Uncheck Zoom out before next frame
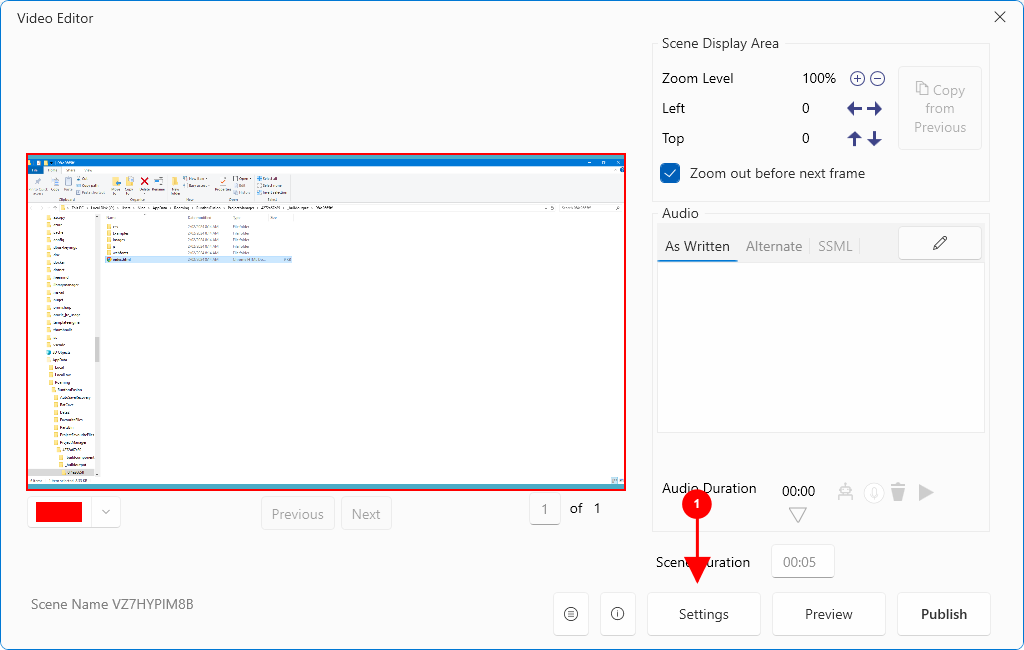Viewport: 1024px width, 650px height. (x=670, y=173)
